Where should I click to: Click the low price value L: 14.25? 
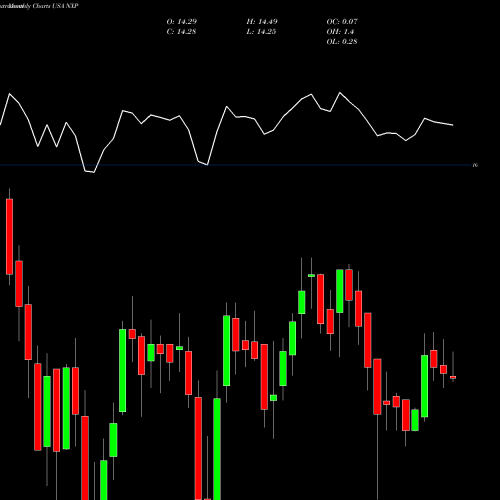click(261, 32)
